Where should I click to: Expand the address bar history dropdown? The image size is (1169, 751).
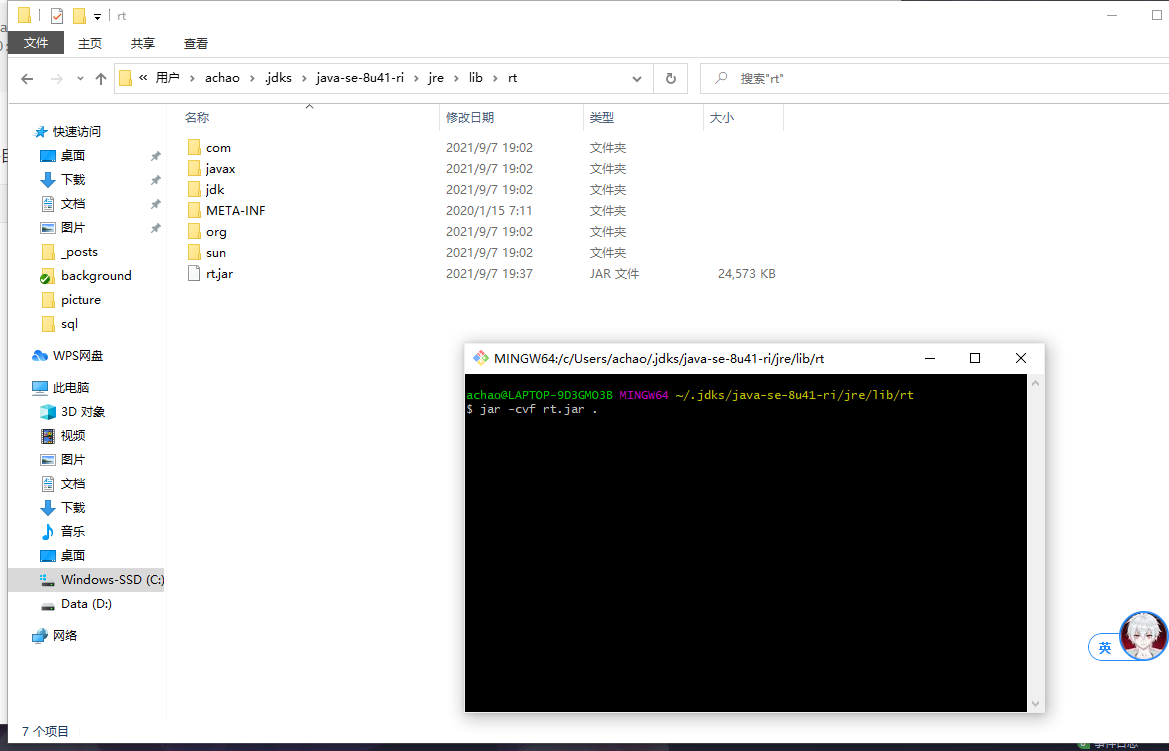click(x=637, y=79)
